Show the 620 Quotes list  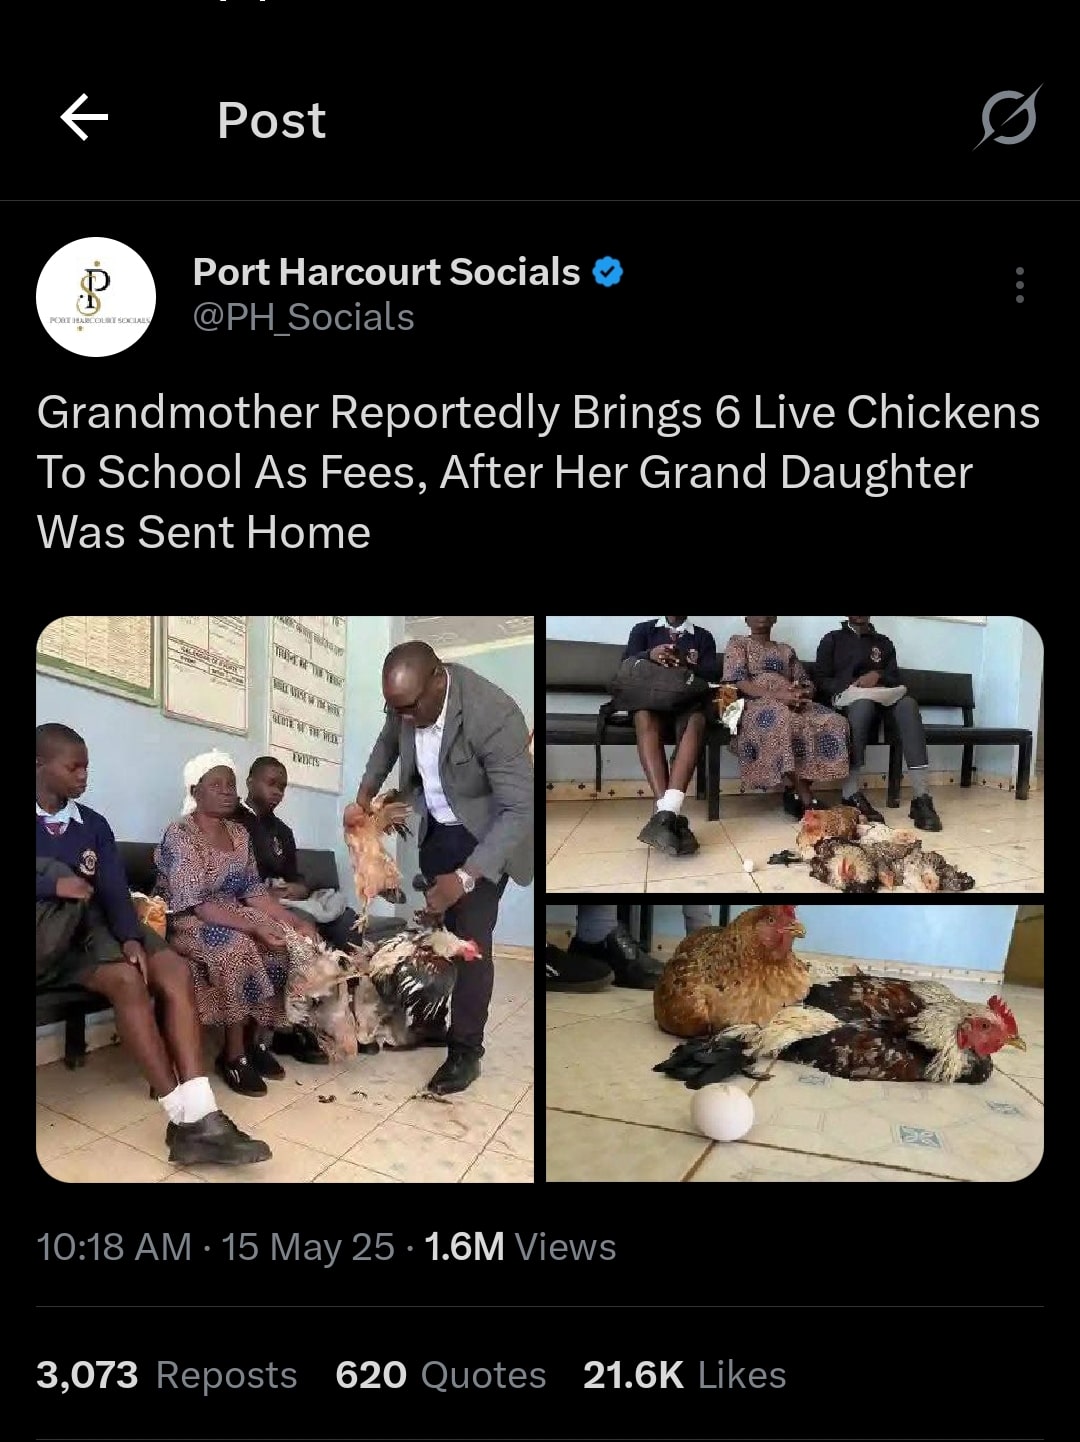tap(440, 1375)
